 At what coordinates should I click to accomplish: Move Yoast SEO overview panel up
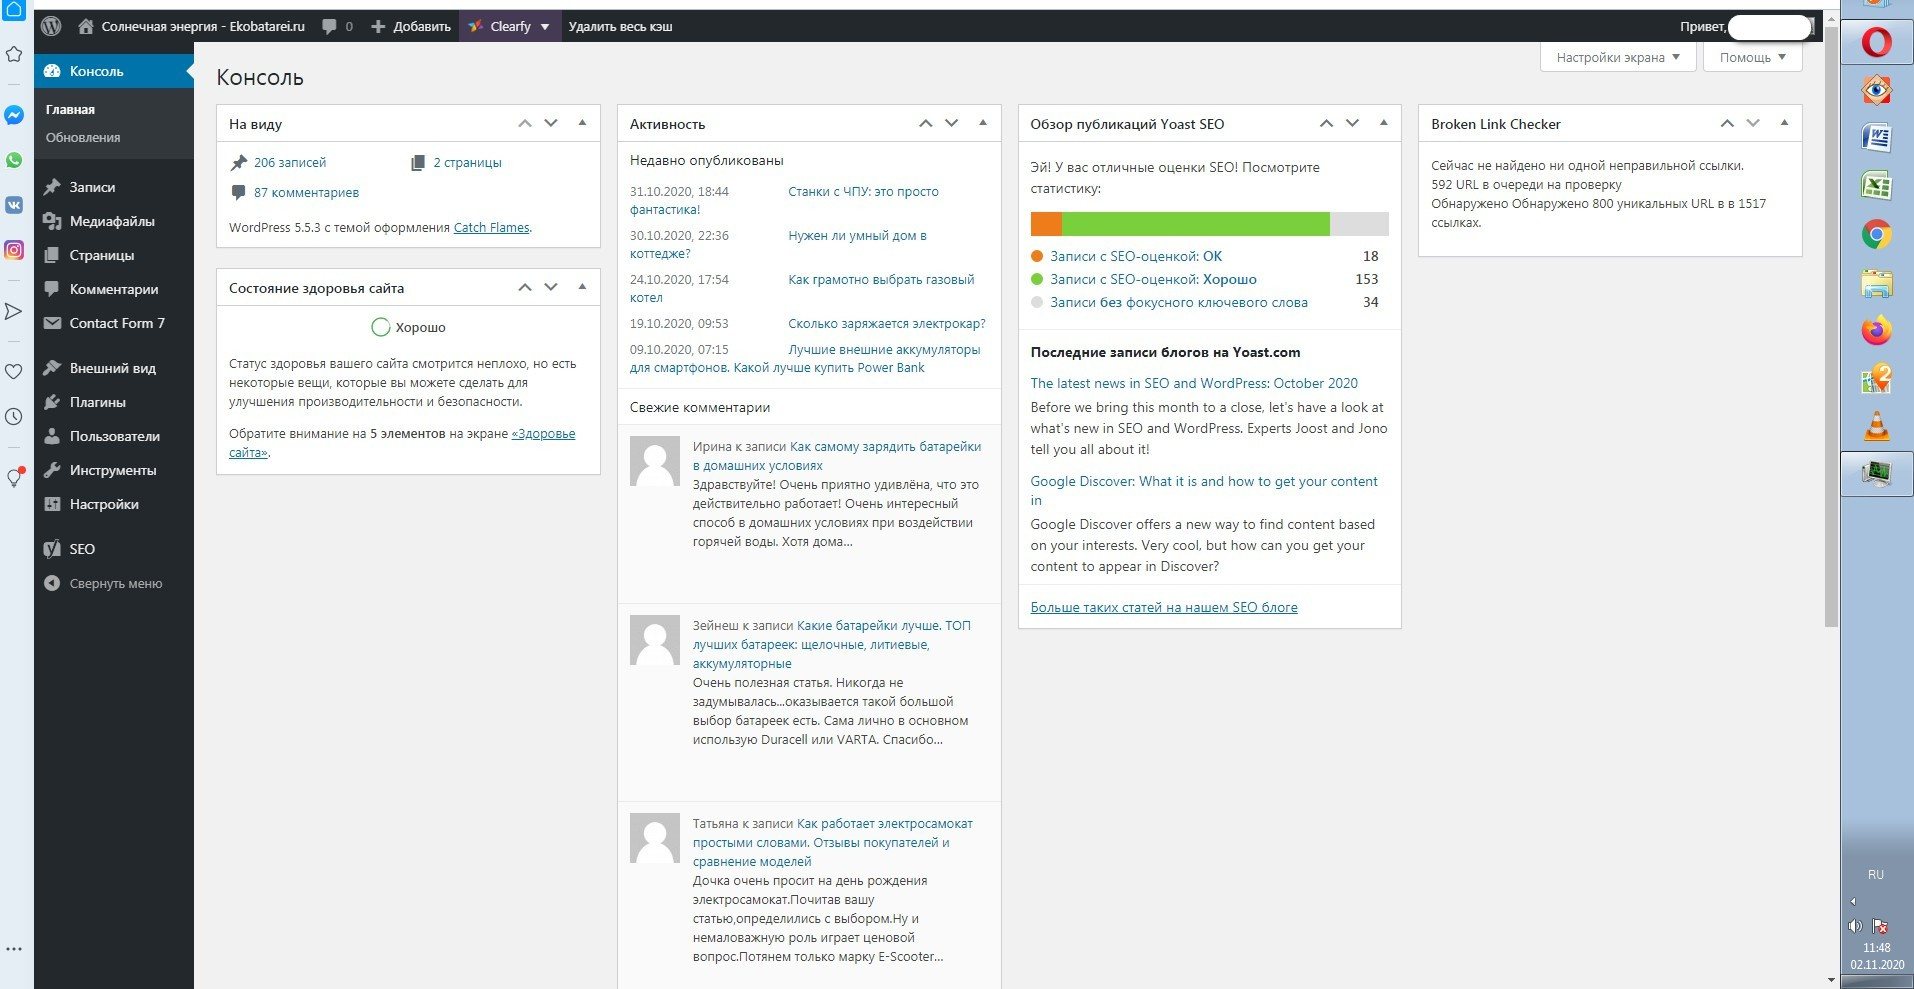click(1326, 123)
